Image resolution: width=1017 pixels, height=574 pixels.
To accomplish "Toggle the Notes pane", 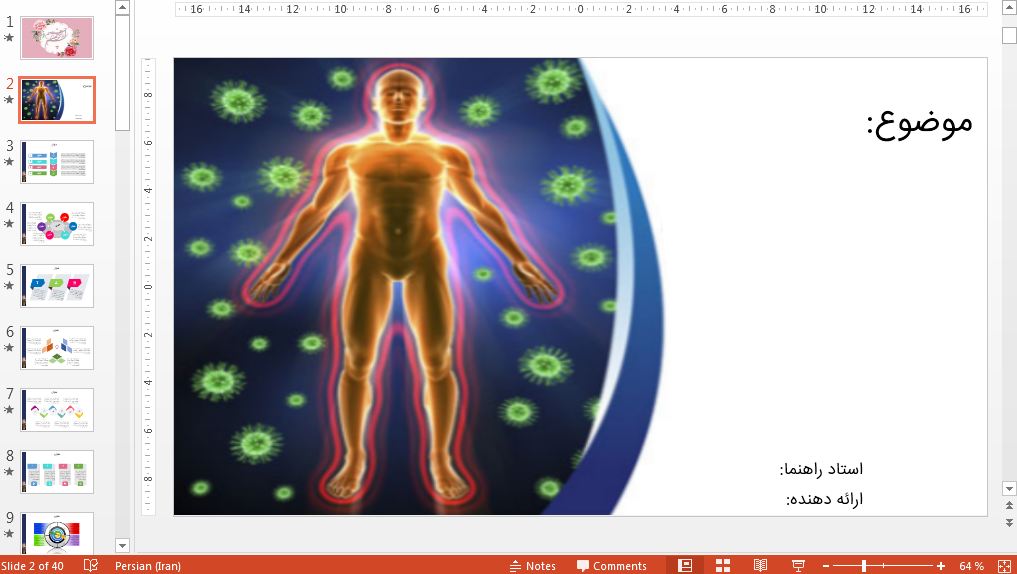I will click(x=532, y=566).
